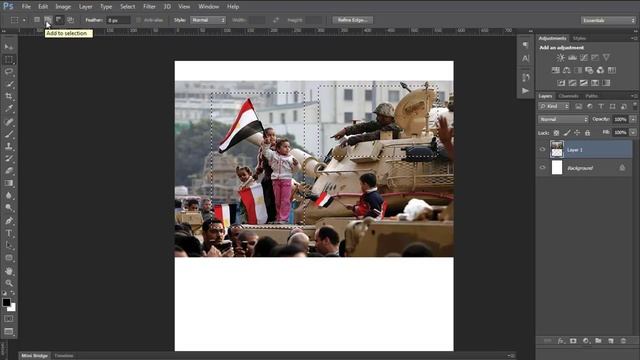Click the Refine Edge button
The height and width of the screenshot is (360, 640).
point(353,20)
